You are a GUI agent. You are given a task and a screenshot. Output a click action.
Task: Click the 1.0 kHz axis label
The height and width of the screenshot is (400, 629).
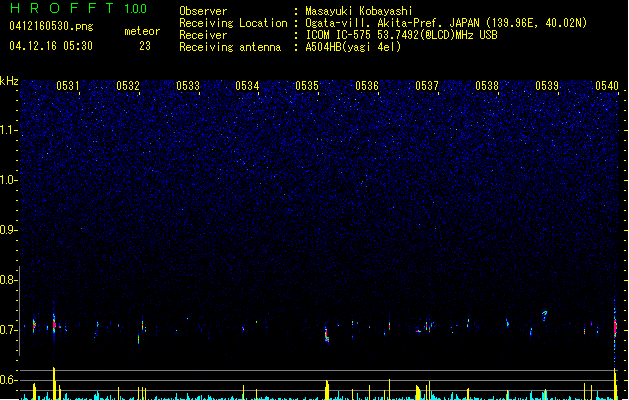[8, 180]
